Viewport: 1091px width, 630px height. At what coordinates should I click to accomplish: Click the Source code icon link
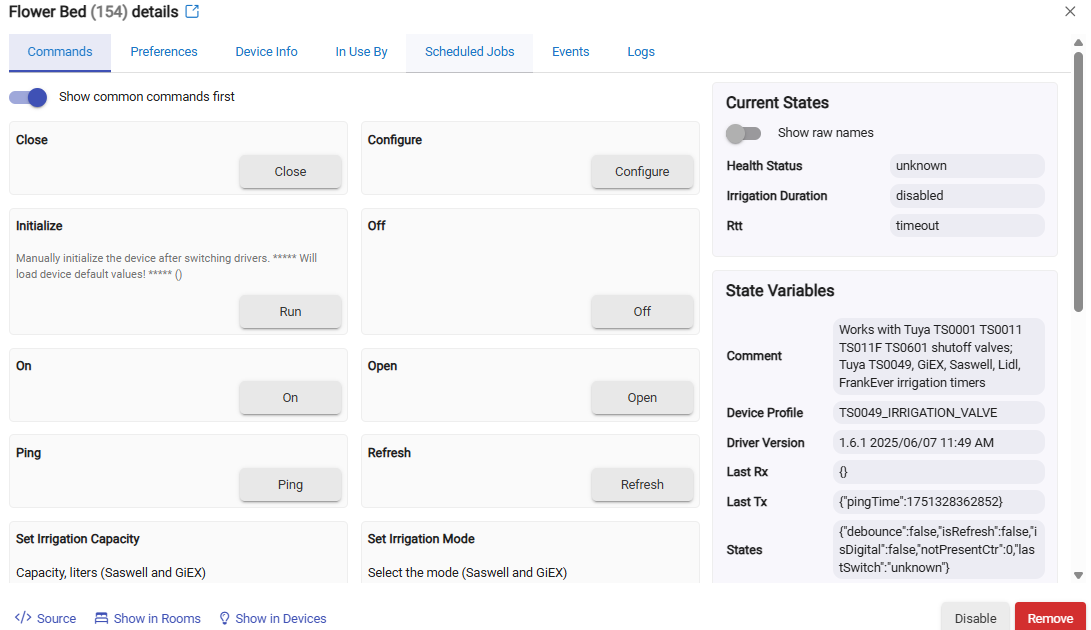click(46, 618)
